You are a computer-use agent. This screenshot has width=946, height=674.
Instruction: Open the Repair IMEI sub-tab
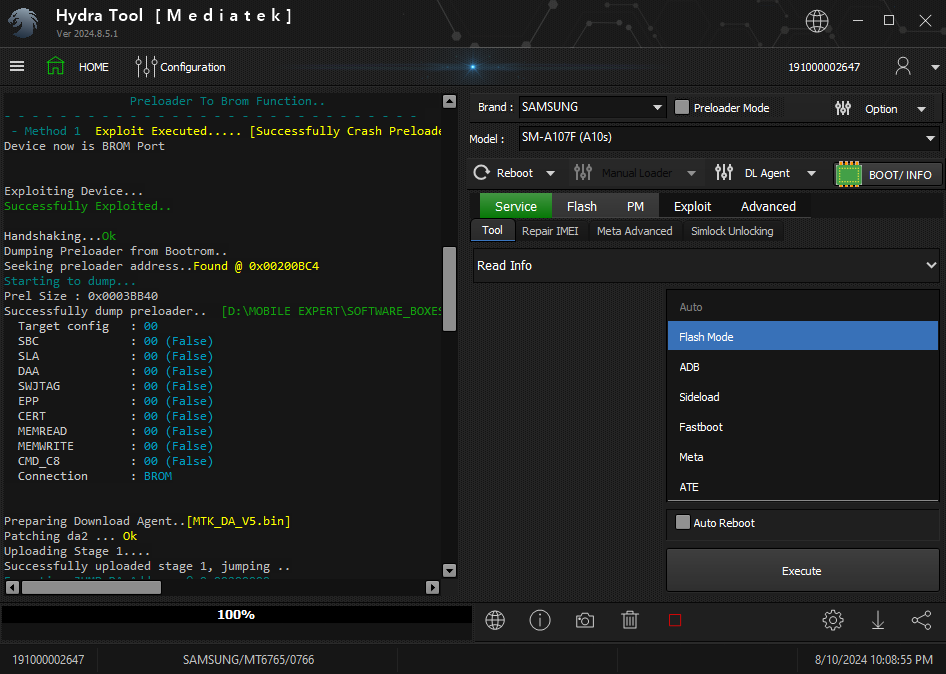coord(550,231)
